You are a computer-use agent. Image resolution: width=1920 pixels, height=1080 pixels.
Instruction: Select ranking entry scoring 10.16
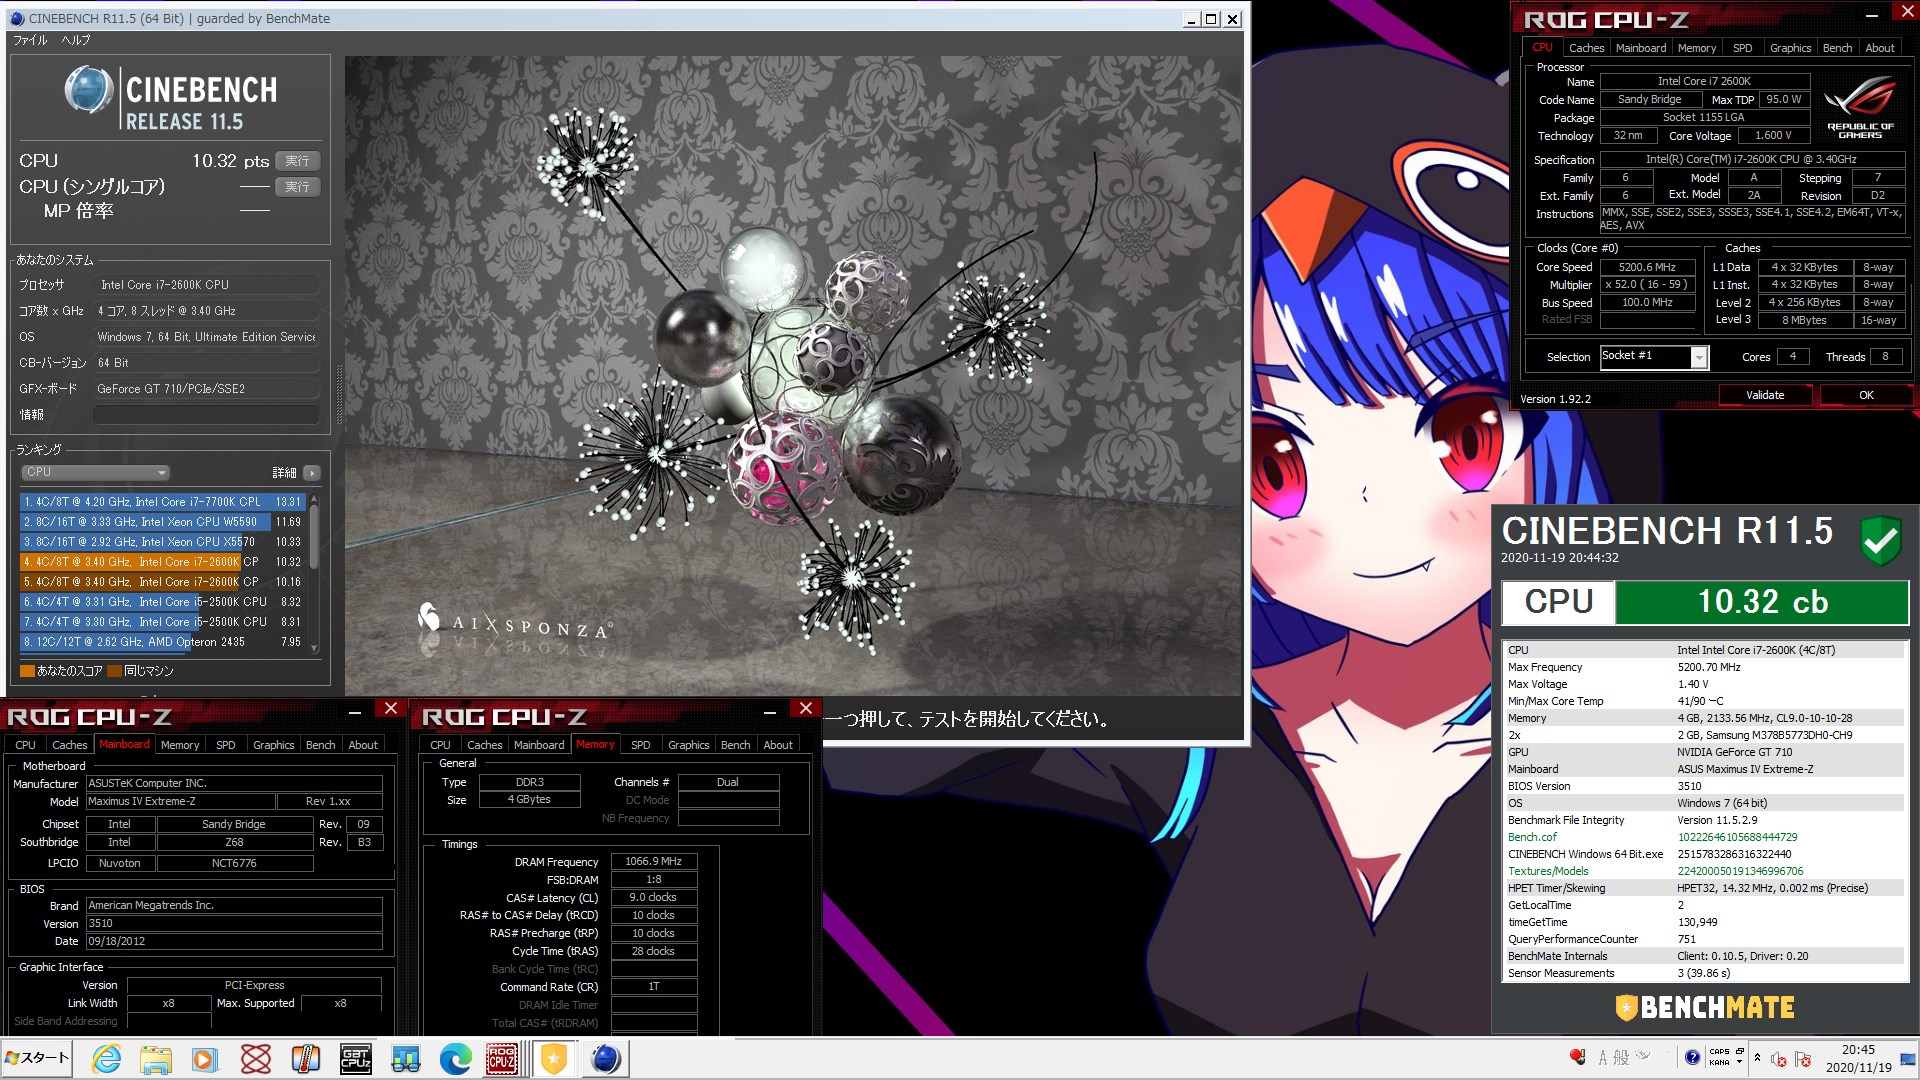[x=162, y=582]
